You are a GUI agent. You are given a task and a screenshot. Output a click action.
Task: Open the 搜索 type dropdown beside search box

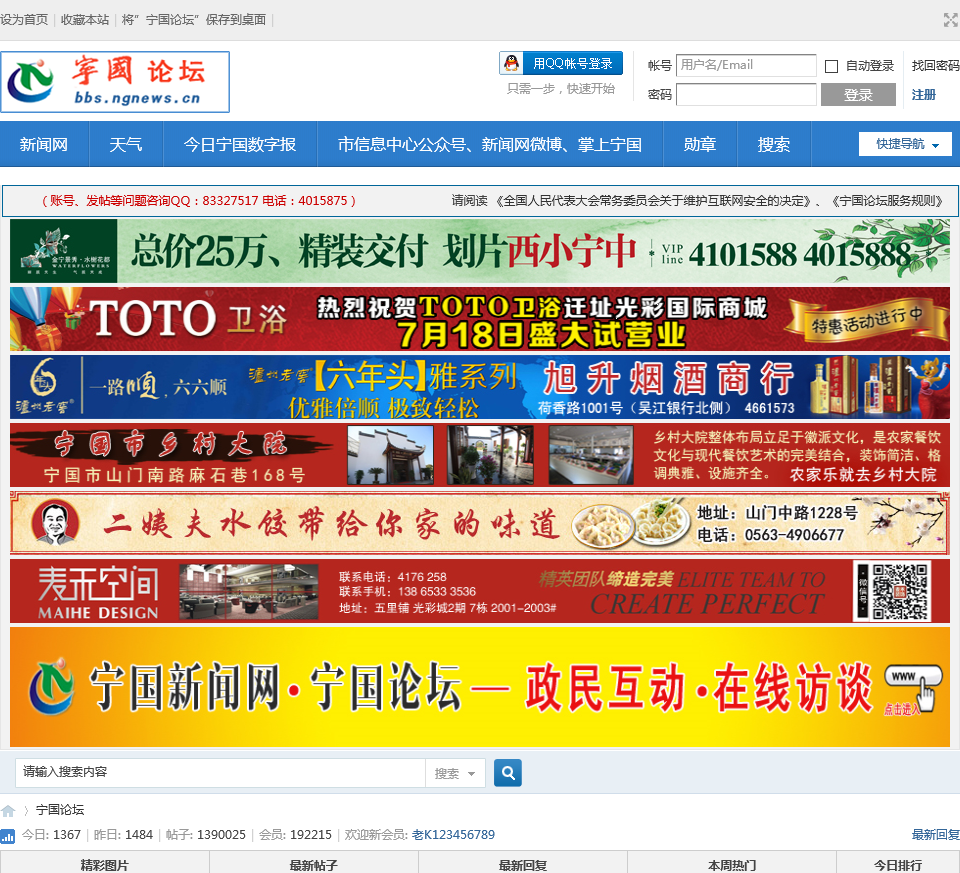[x=455, y=773]
